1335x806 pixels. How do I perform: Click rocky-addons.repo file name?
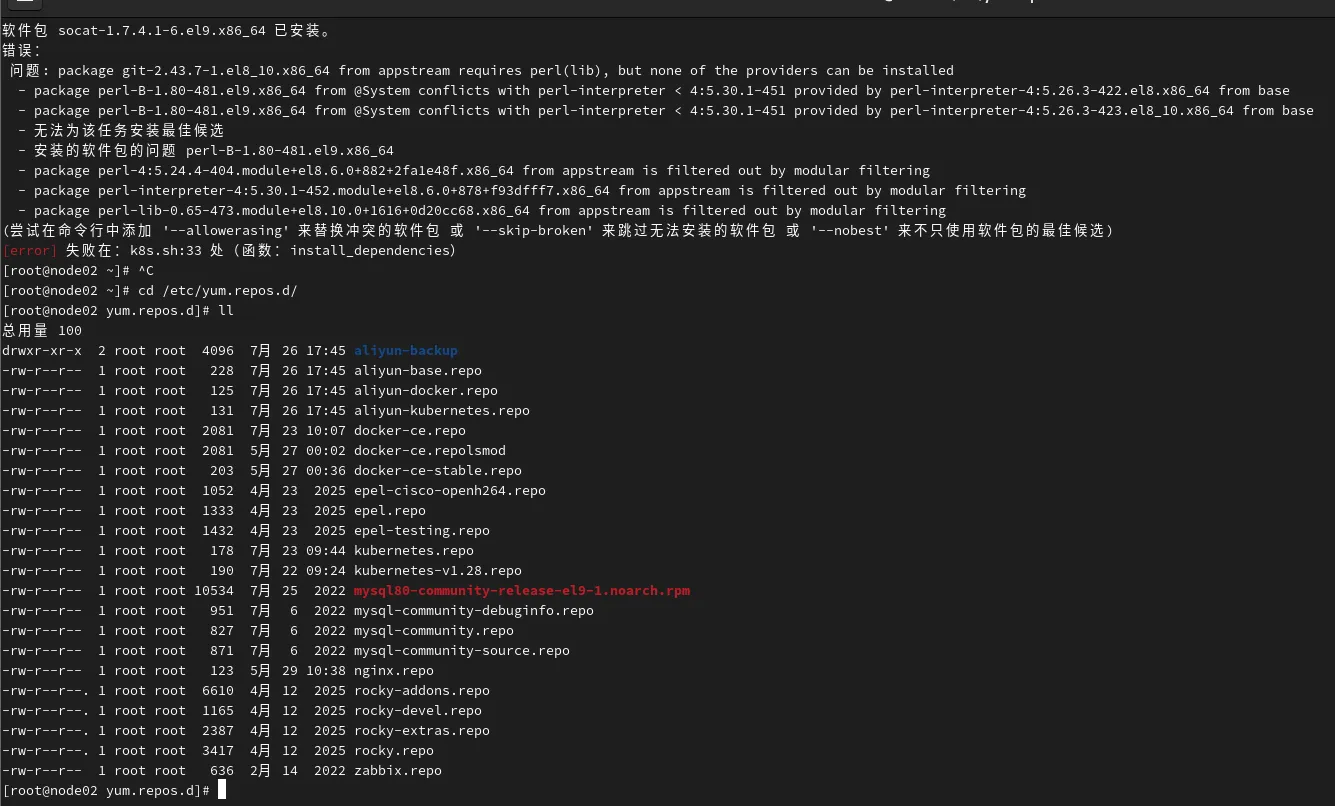point(422,690)
